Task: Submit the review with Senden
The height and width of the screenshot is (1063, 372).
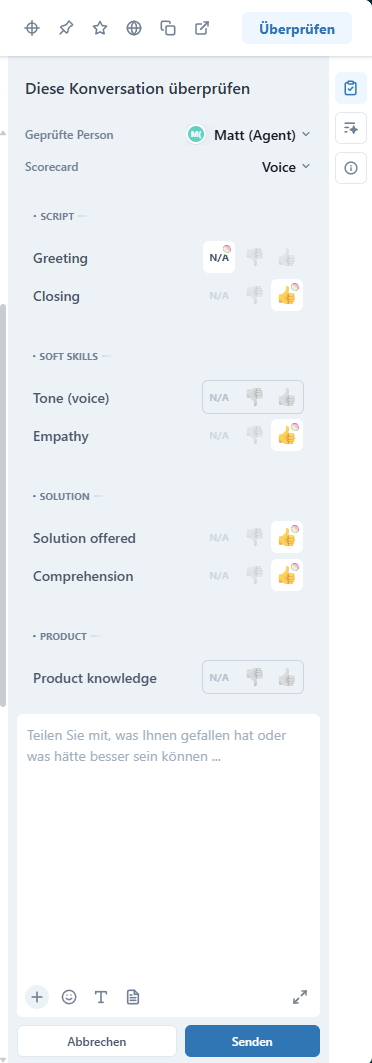Action: click(252, 1041)
